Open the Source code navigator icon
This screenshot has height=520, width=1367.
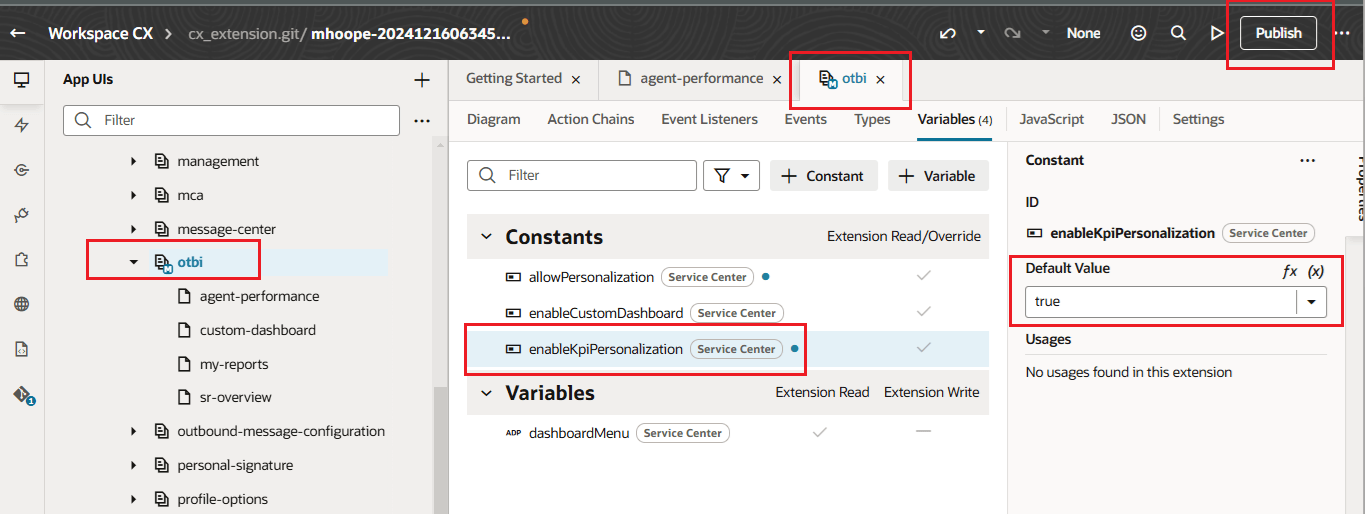coord(22,349)
